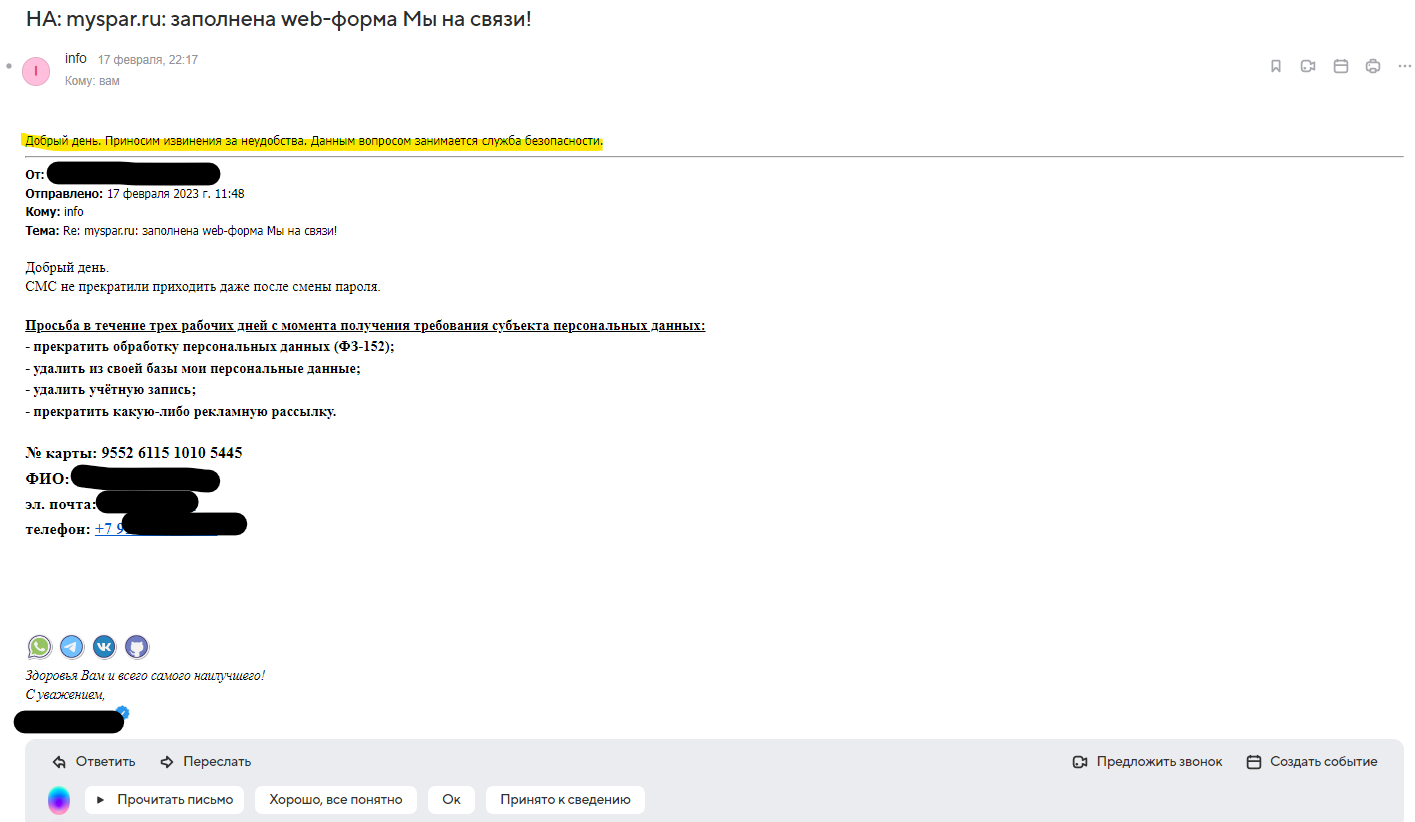The image size is (1415, 822).
Task: Click Прочитать письмо read-aloud button
Action: pos(164,800)
